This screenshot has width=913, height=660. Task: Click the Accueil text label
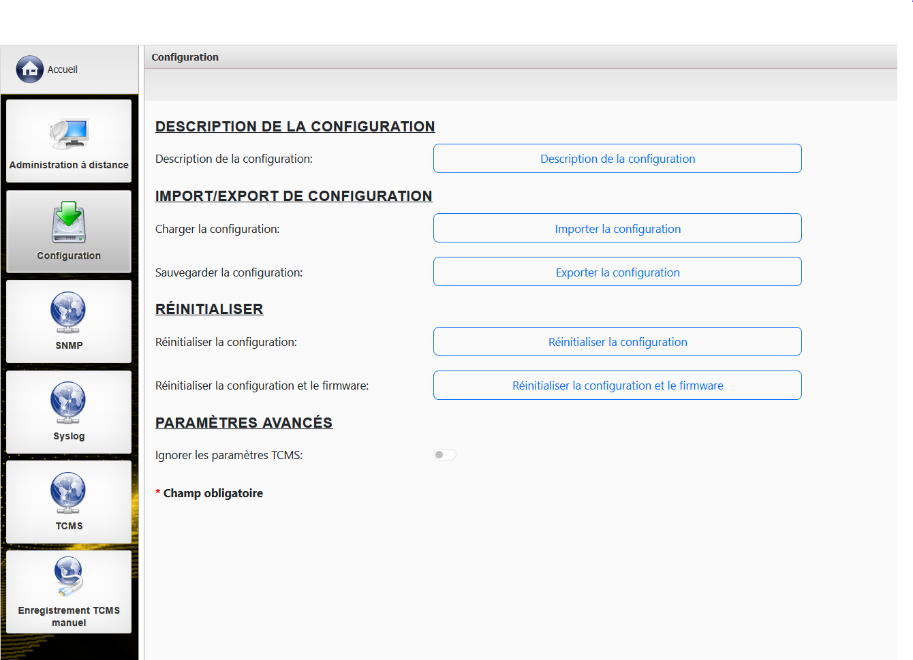63,70
